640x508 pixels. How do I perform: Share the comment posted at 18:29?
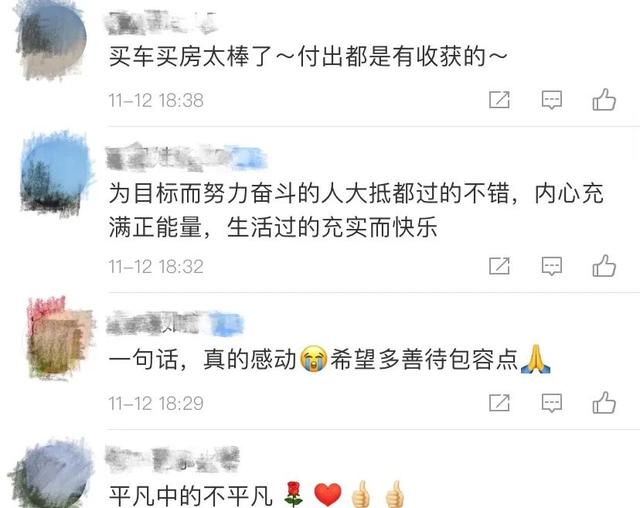(x=500, y=403)
